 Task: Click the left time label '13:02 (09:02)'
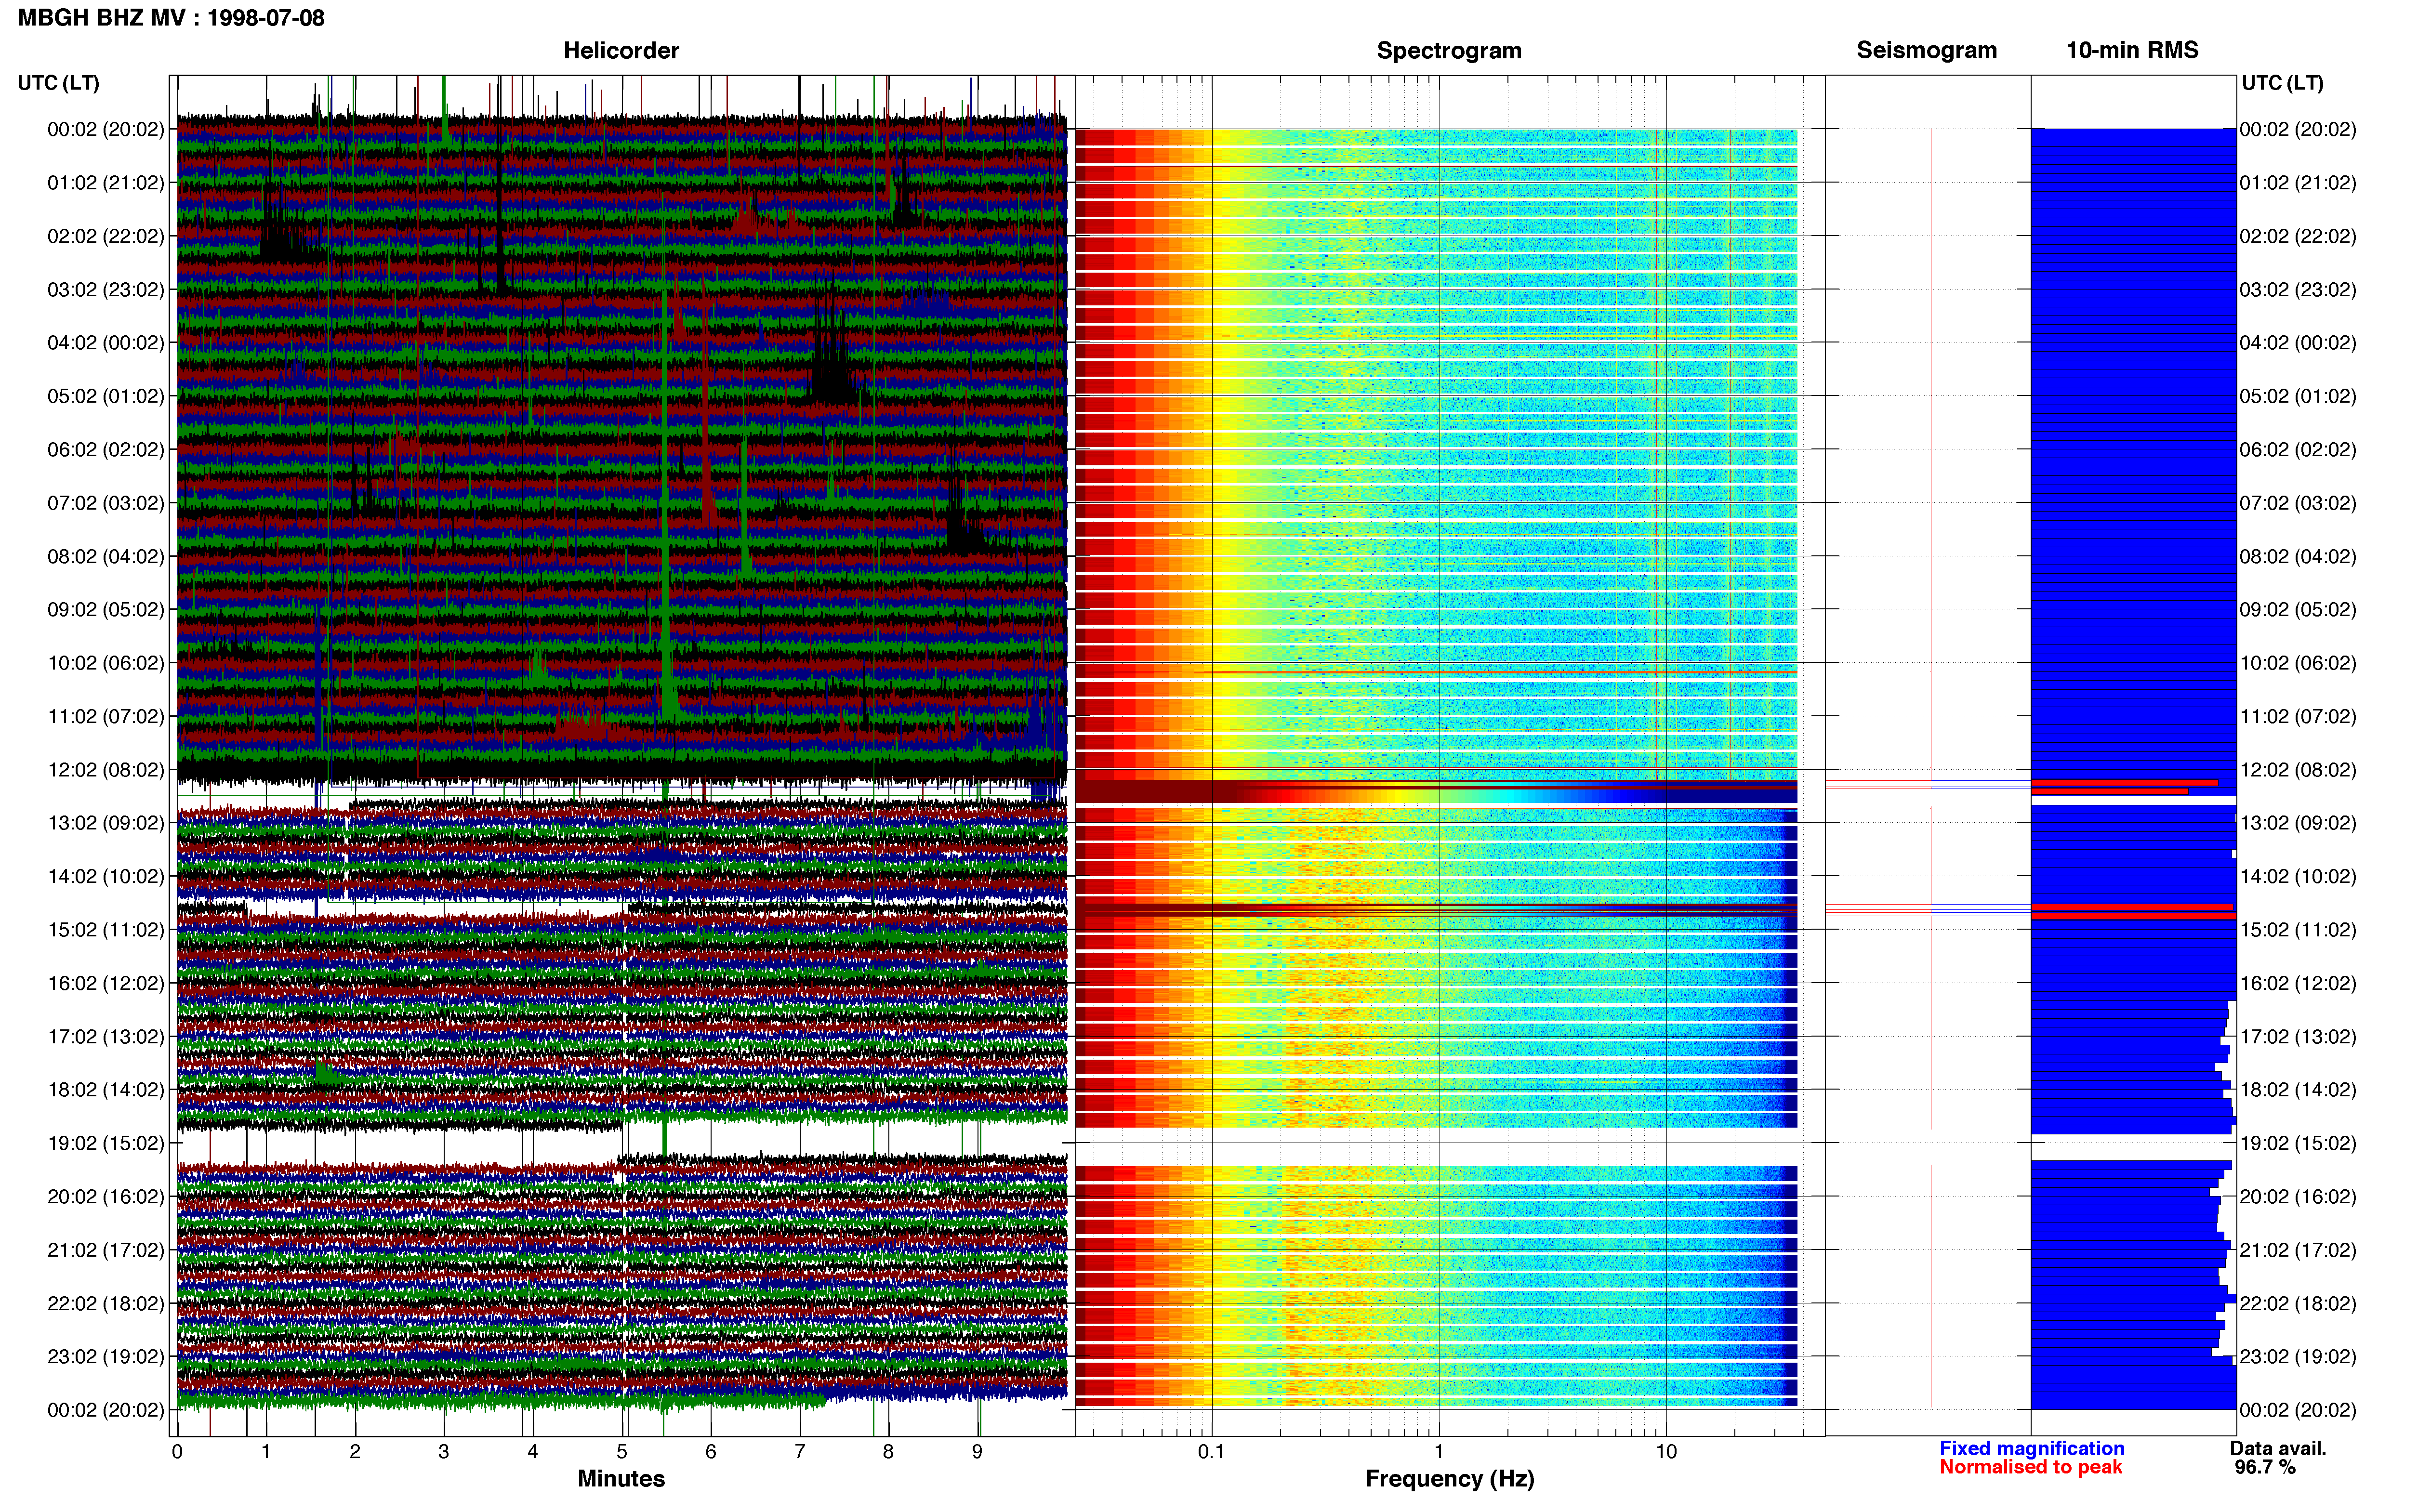click(106, 822)
